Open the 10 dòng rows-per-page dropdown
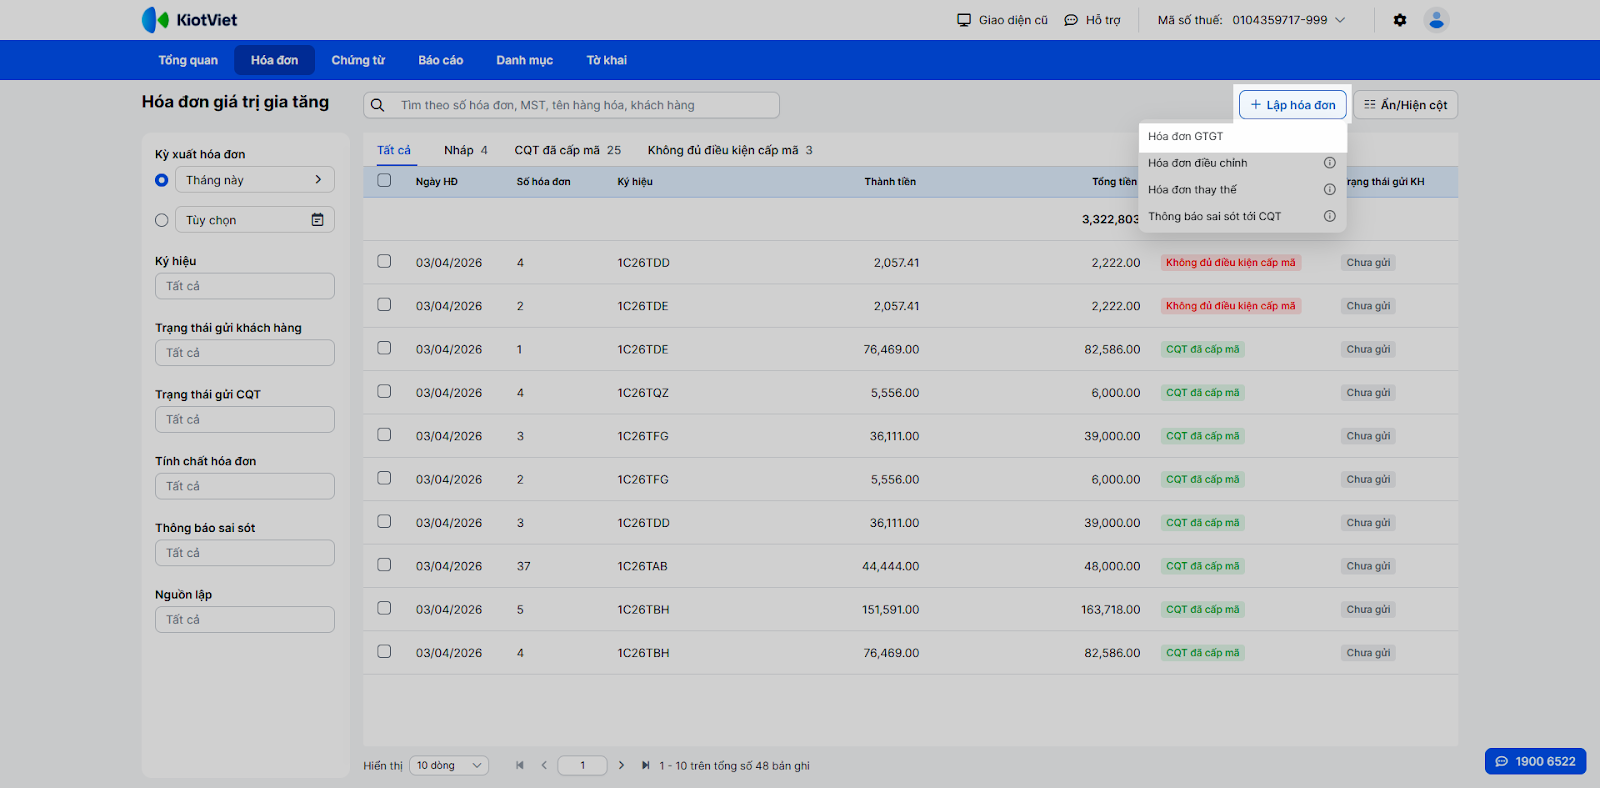The image size is (1600, 788). 449,765
